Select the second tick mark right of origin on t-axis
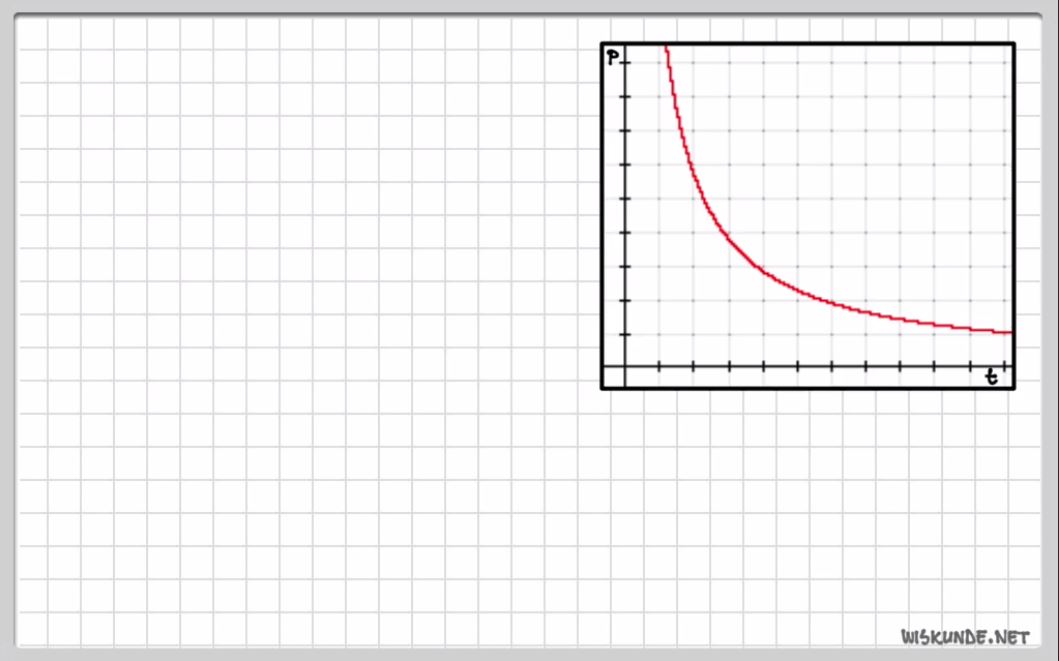 [x=694, y=368]
